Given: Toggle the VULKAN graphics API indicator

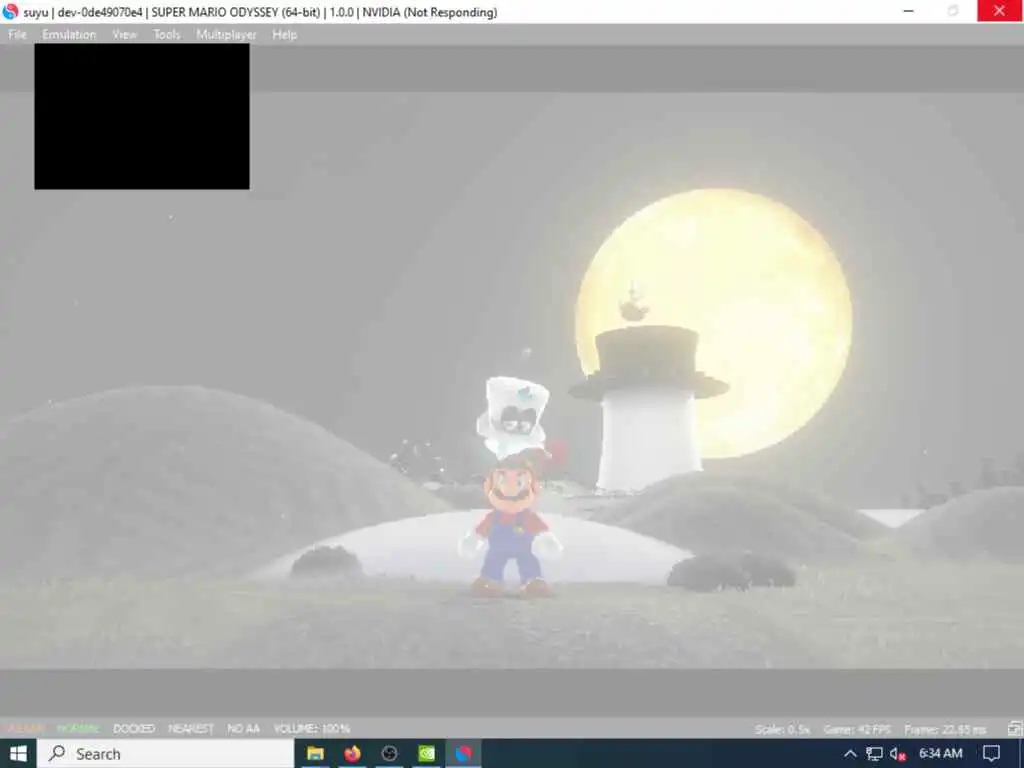Looking at the screenshot, I should tap(25, 728).
